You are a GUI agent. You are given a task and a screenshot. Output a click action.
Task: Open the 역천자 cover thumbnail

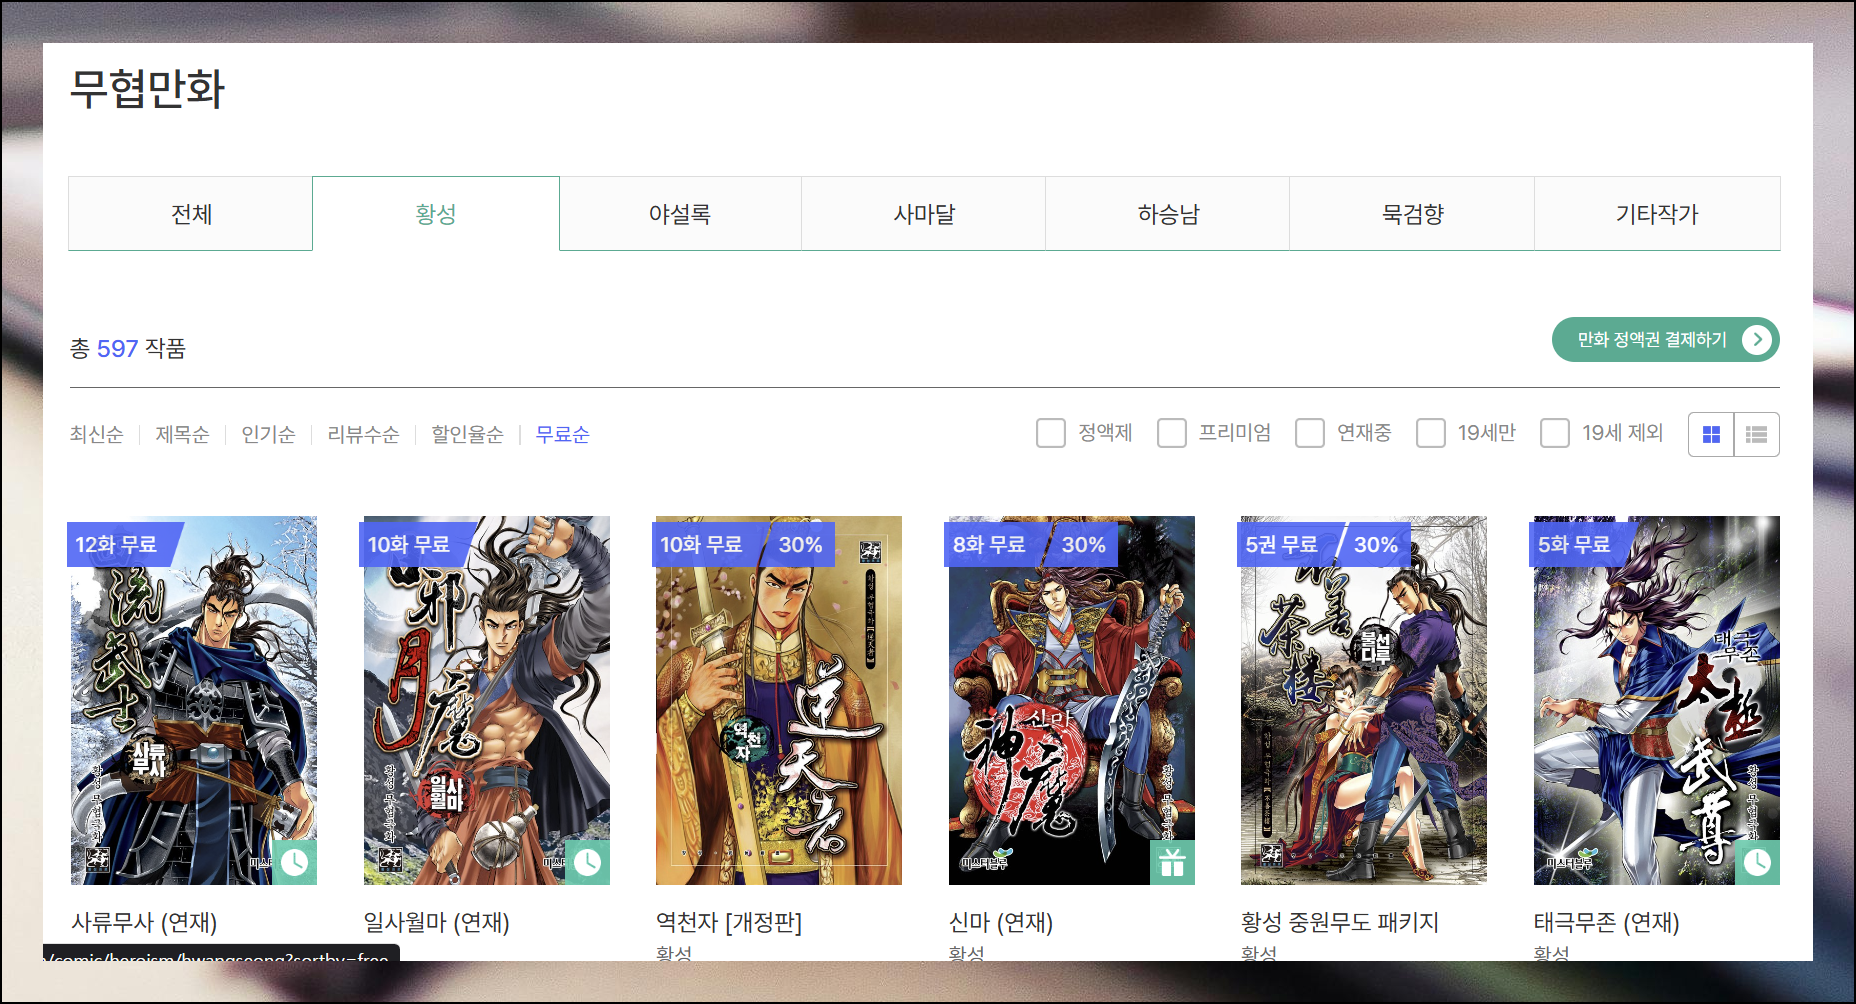(778, 700)
